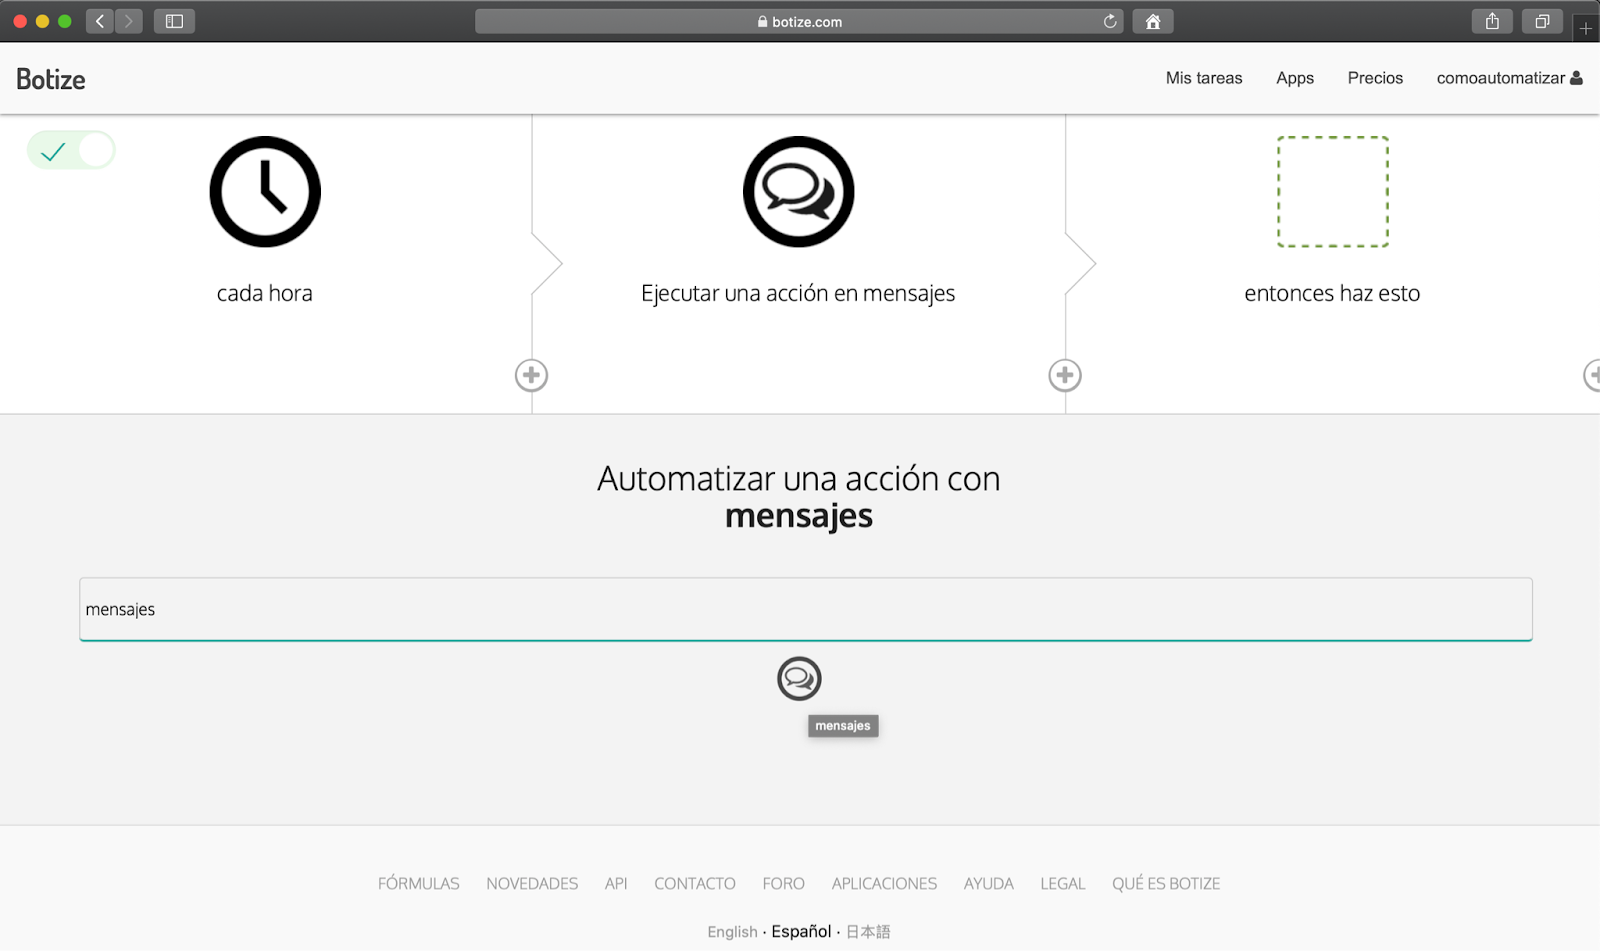Select the cada hora step label

click(x=265, y=293)
